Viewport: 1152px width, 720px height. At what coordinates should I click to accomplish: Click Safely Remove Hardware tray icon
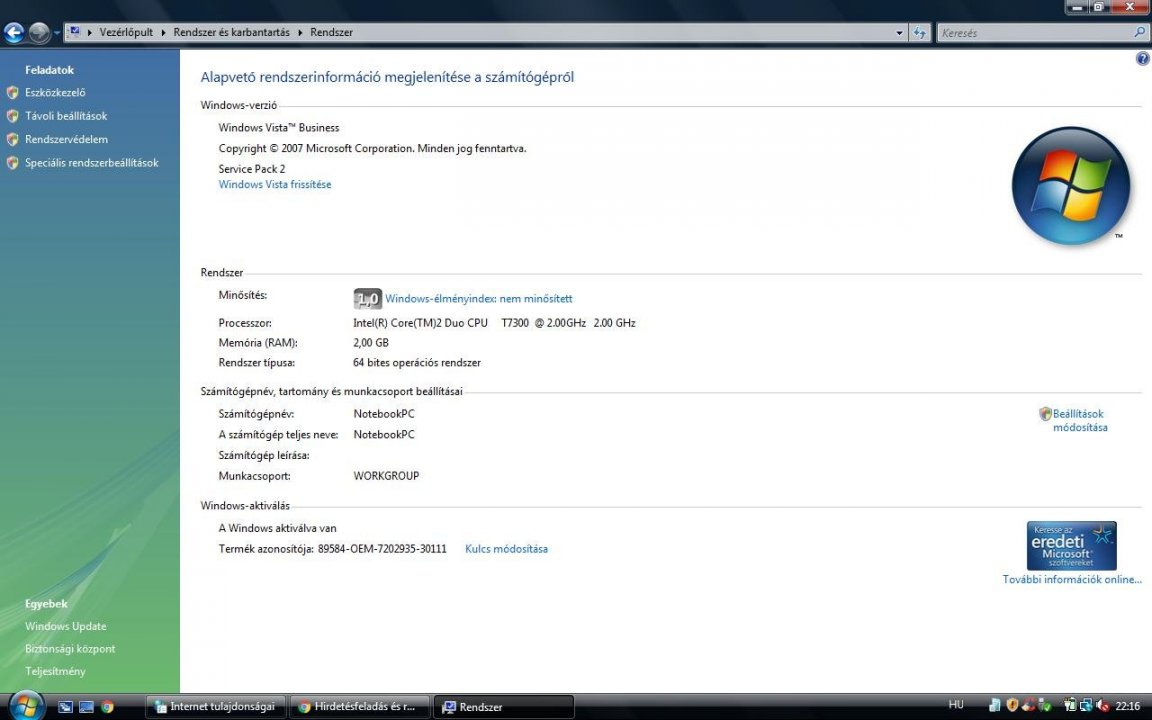tap(1045, 706)
